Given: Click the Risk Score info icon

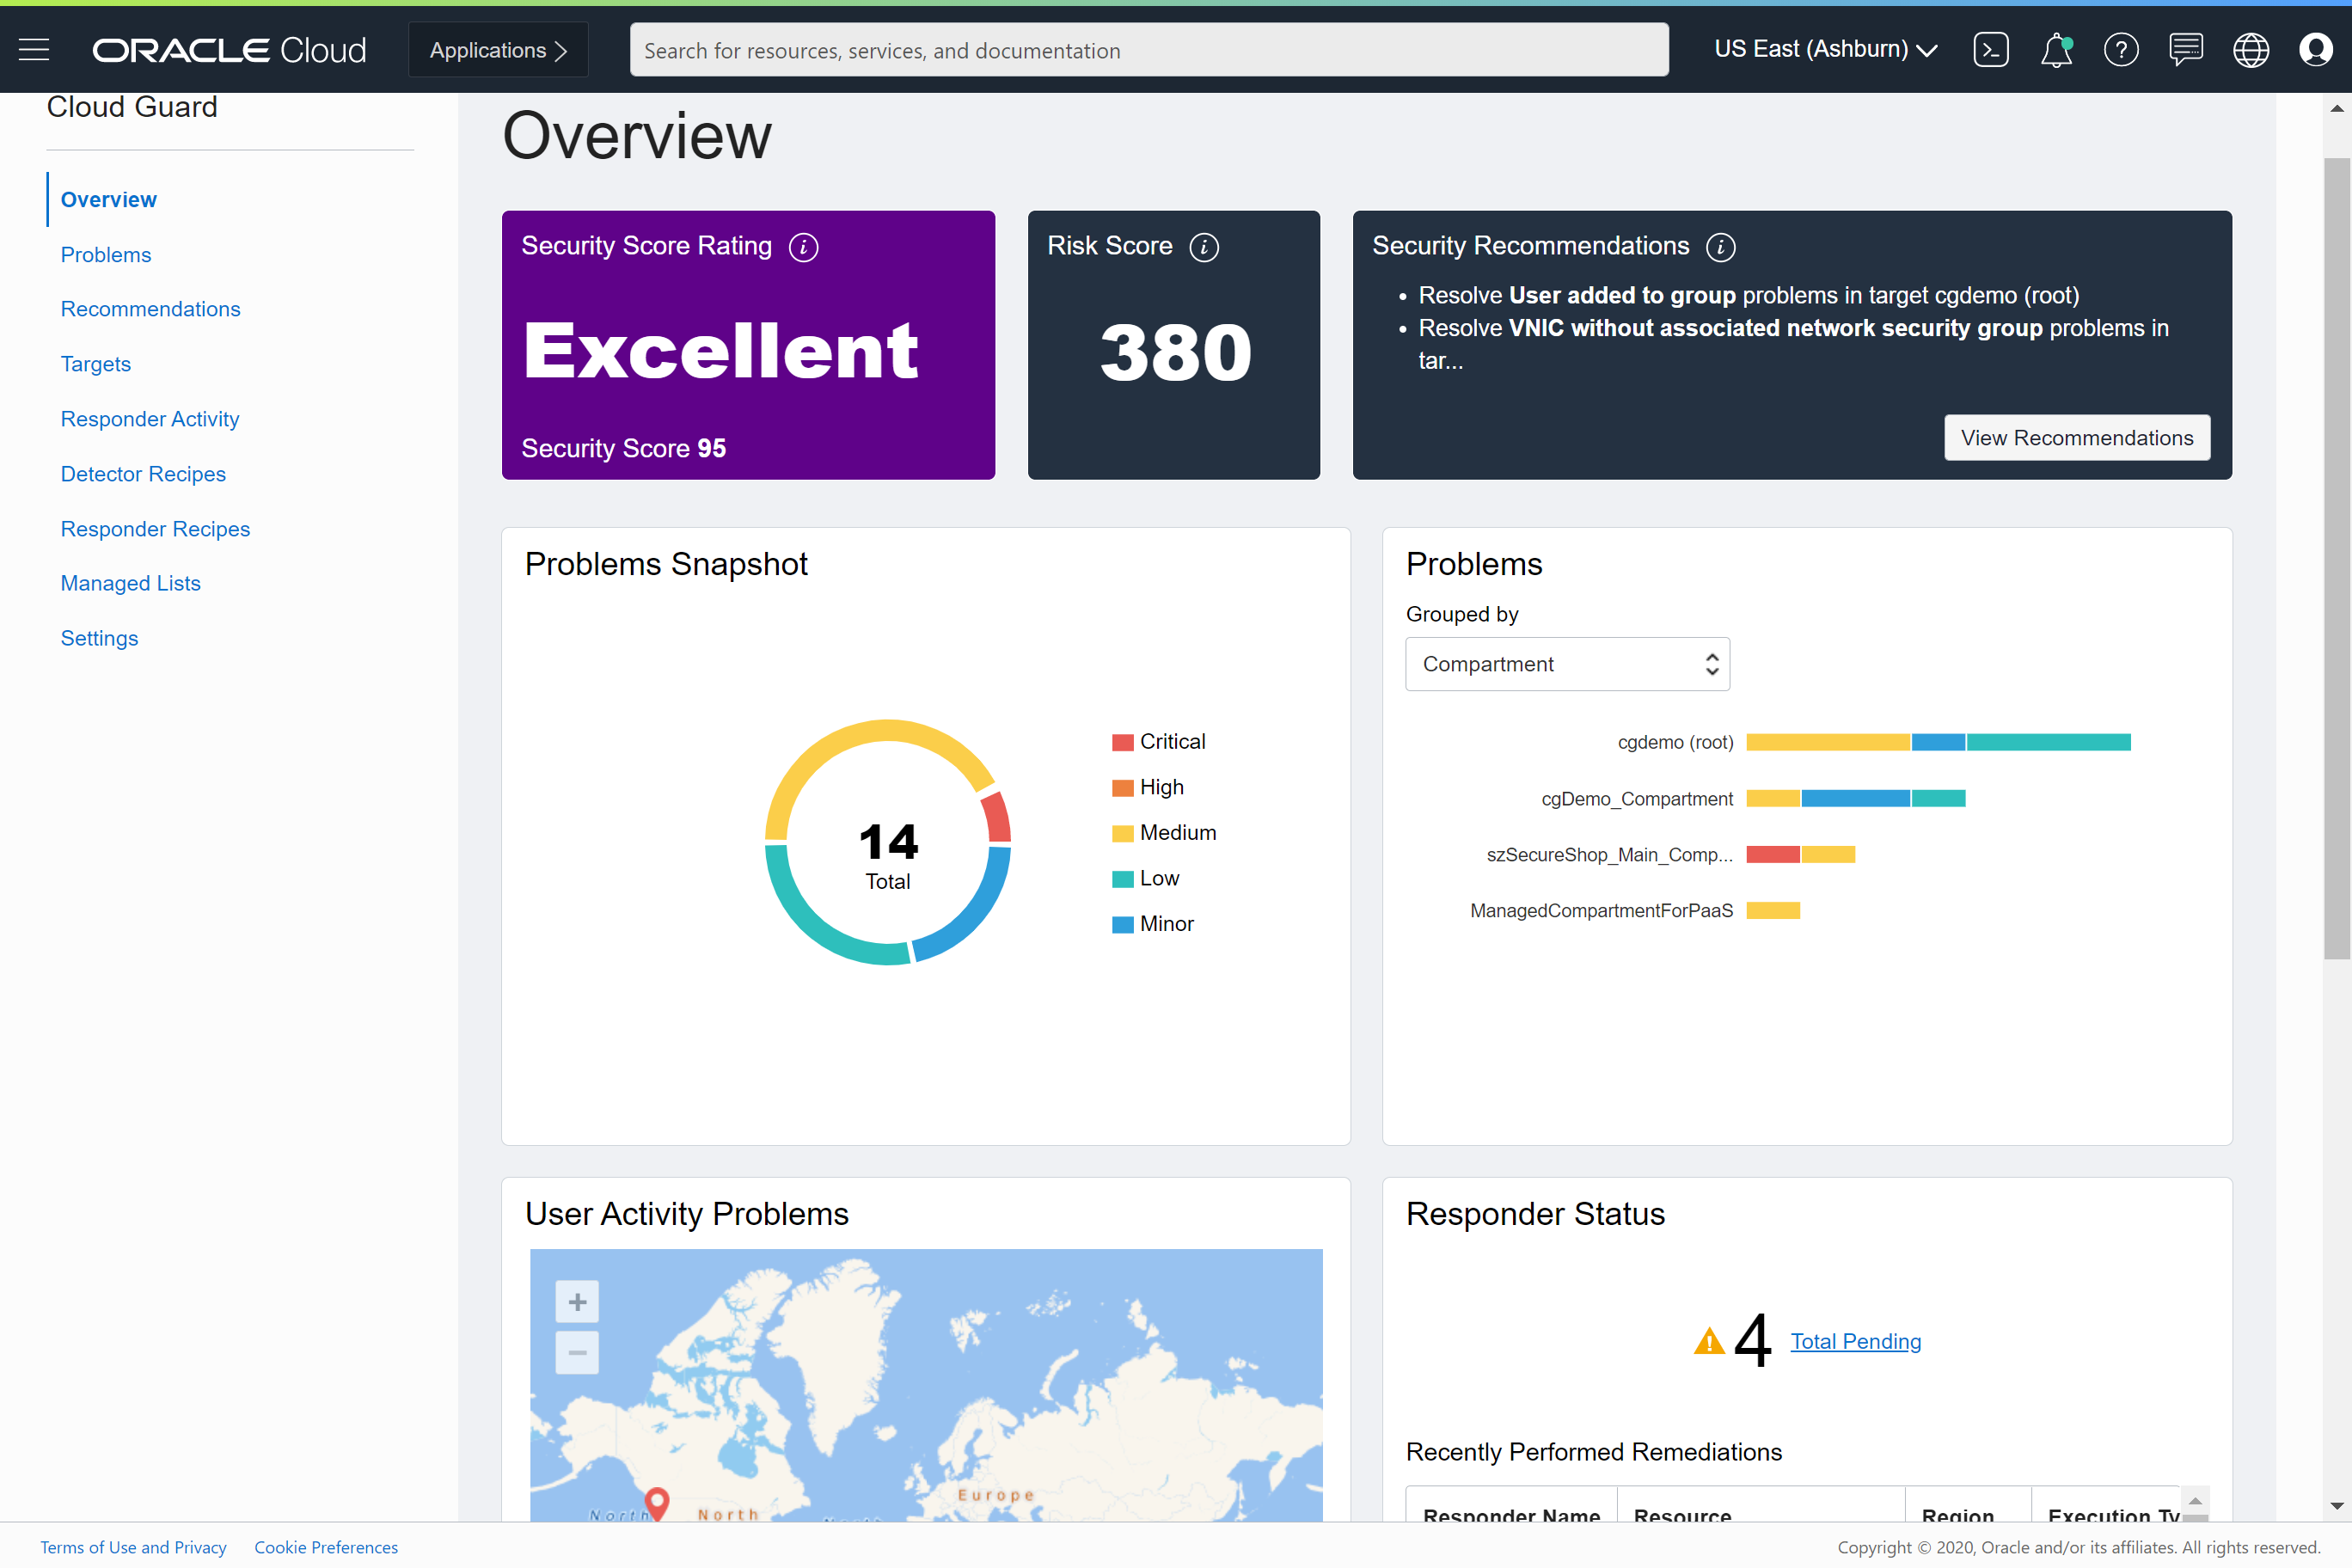Looking at the screenshot, I should click(1204, 247).
